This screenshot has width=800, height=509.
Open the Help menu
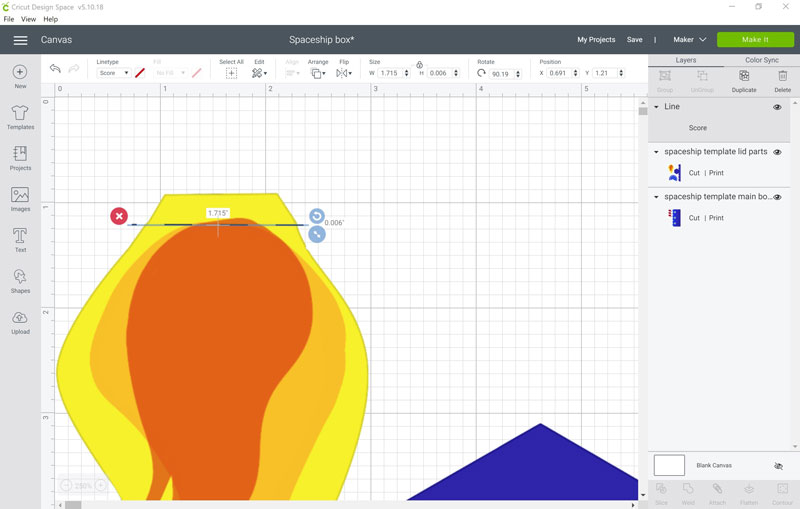(x=51, y=19)
